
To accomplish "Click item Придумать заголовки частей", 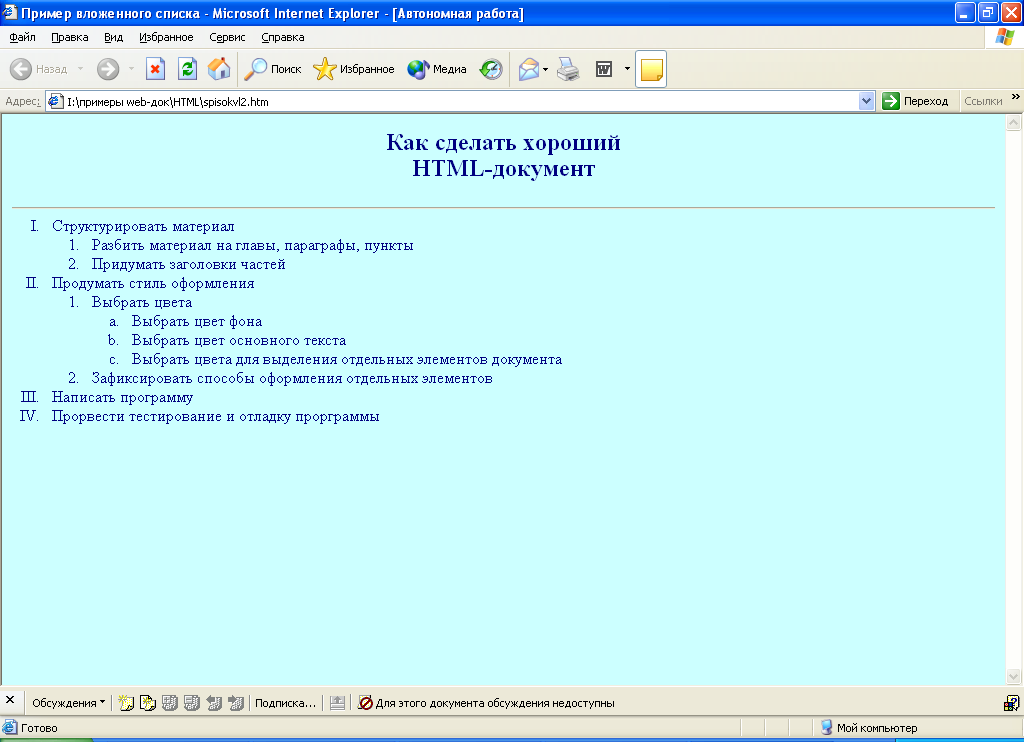I will [x=188, y=264].
